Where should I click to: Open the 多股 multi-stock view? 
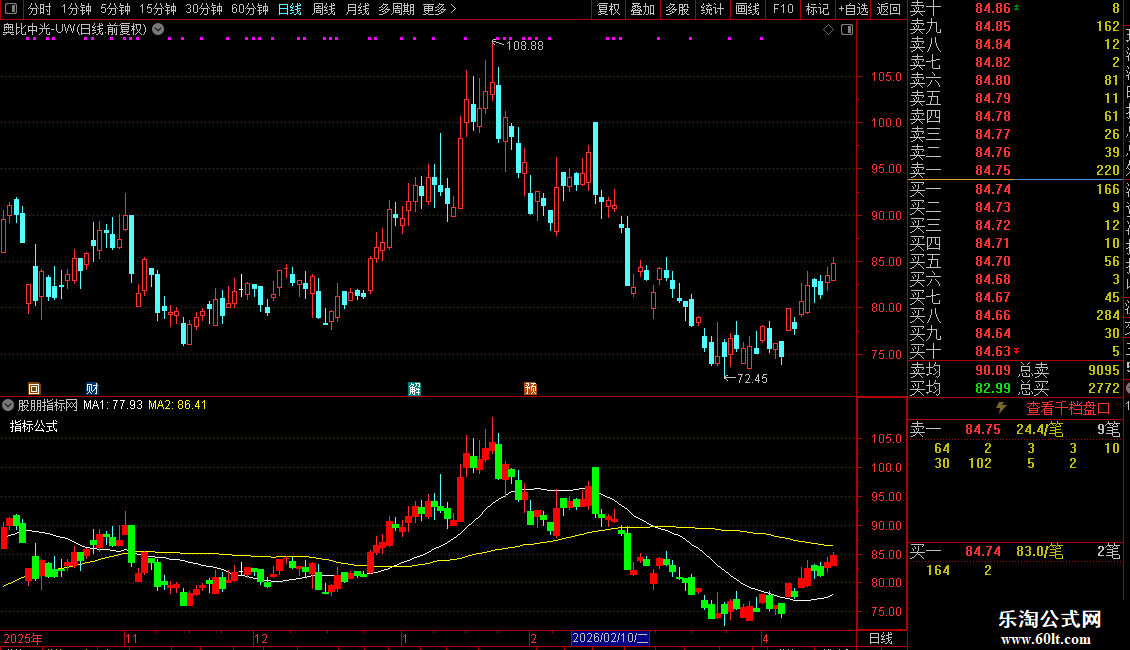pos(677,9)
